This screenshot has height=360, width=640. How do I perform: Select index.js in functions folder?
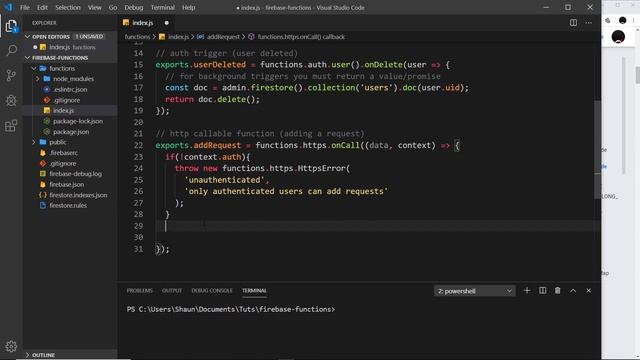coord(70,111)
